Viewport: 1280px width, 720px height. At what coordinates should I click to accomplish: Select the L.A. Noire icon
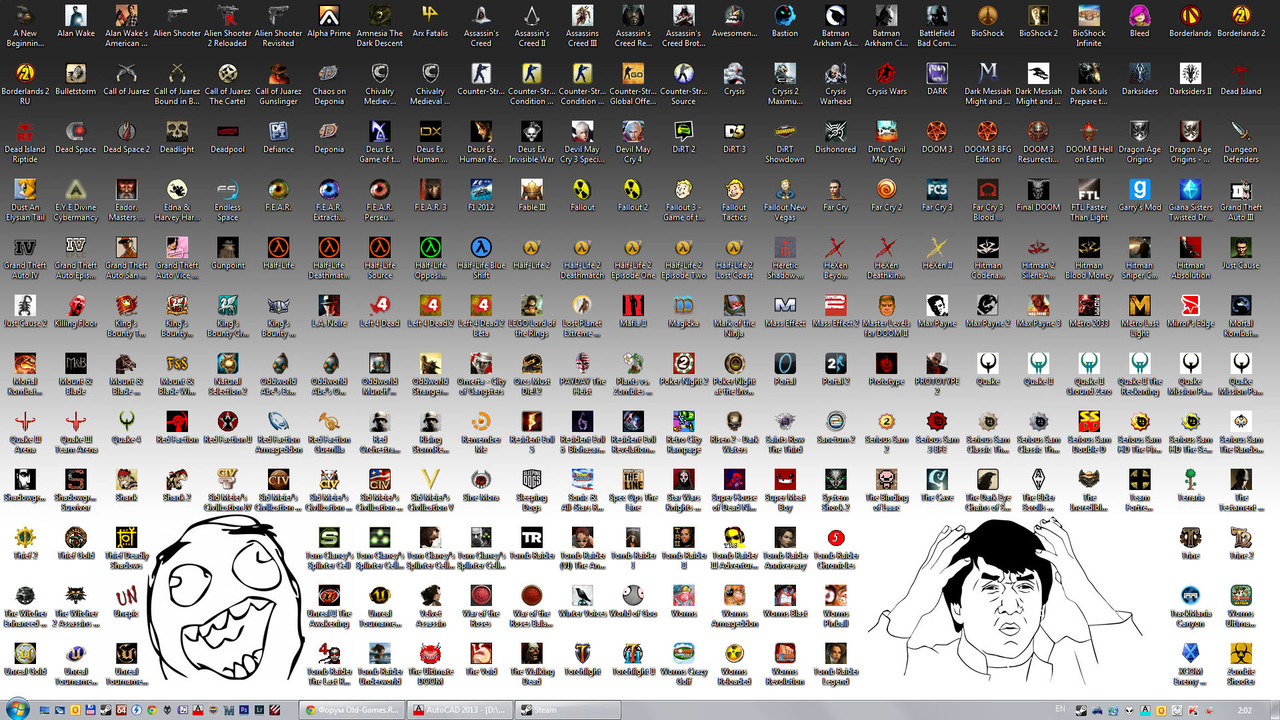[x=329, y=312]
